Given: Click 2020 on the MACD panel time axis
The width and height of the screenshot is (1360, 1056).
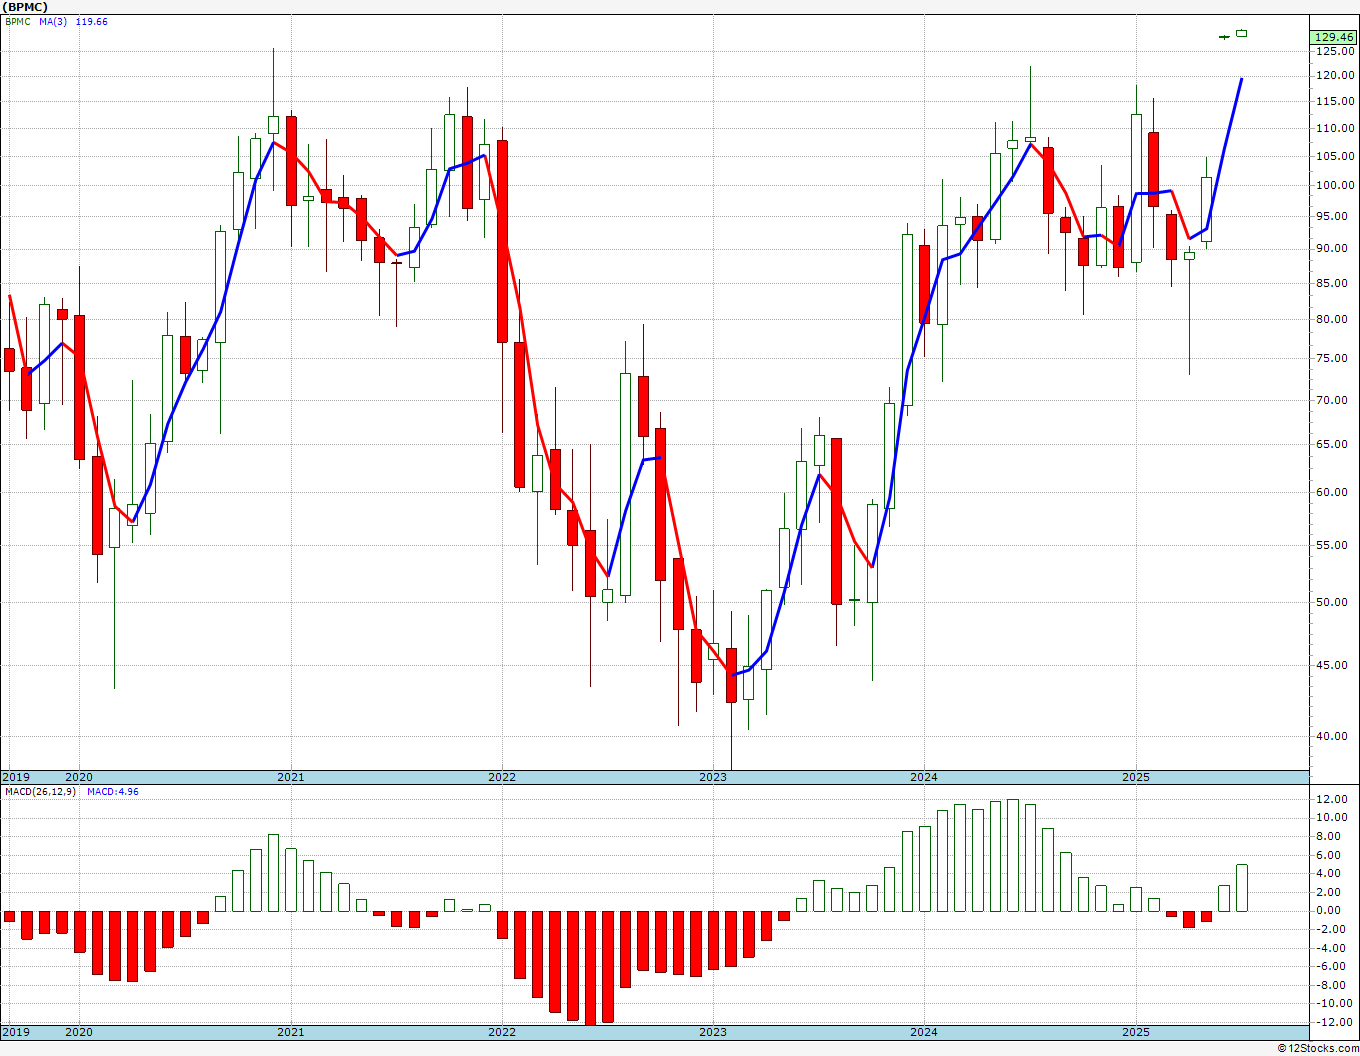Looking at the screenshot, I should click(x=79, y=1032).
